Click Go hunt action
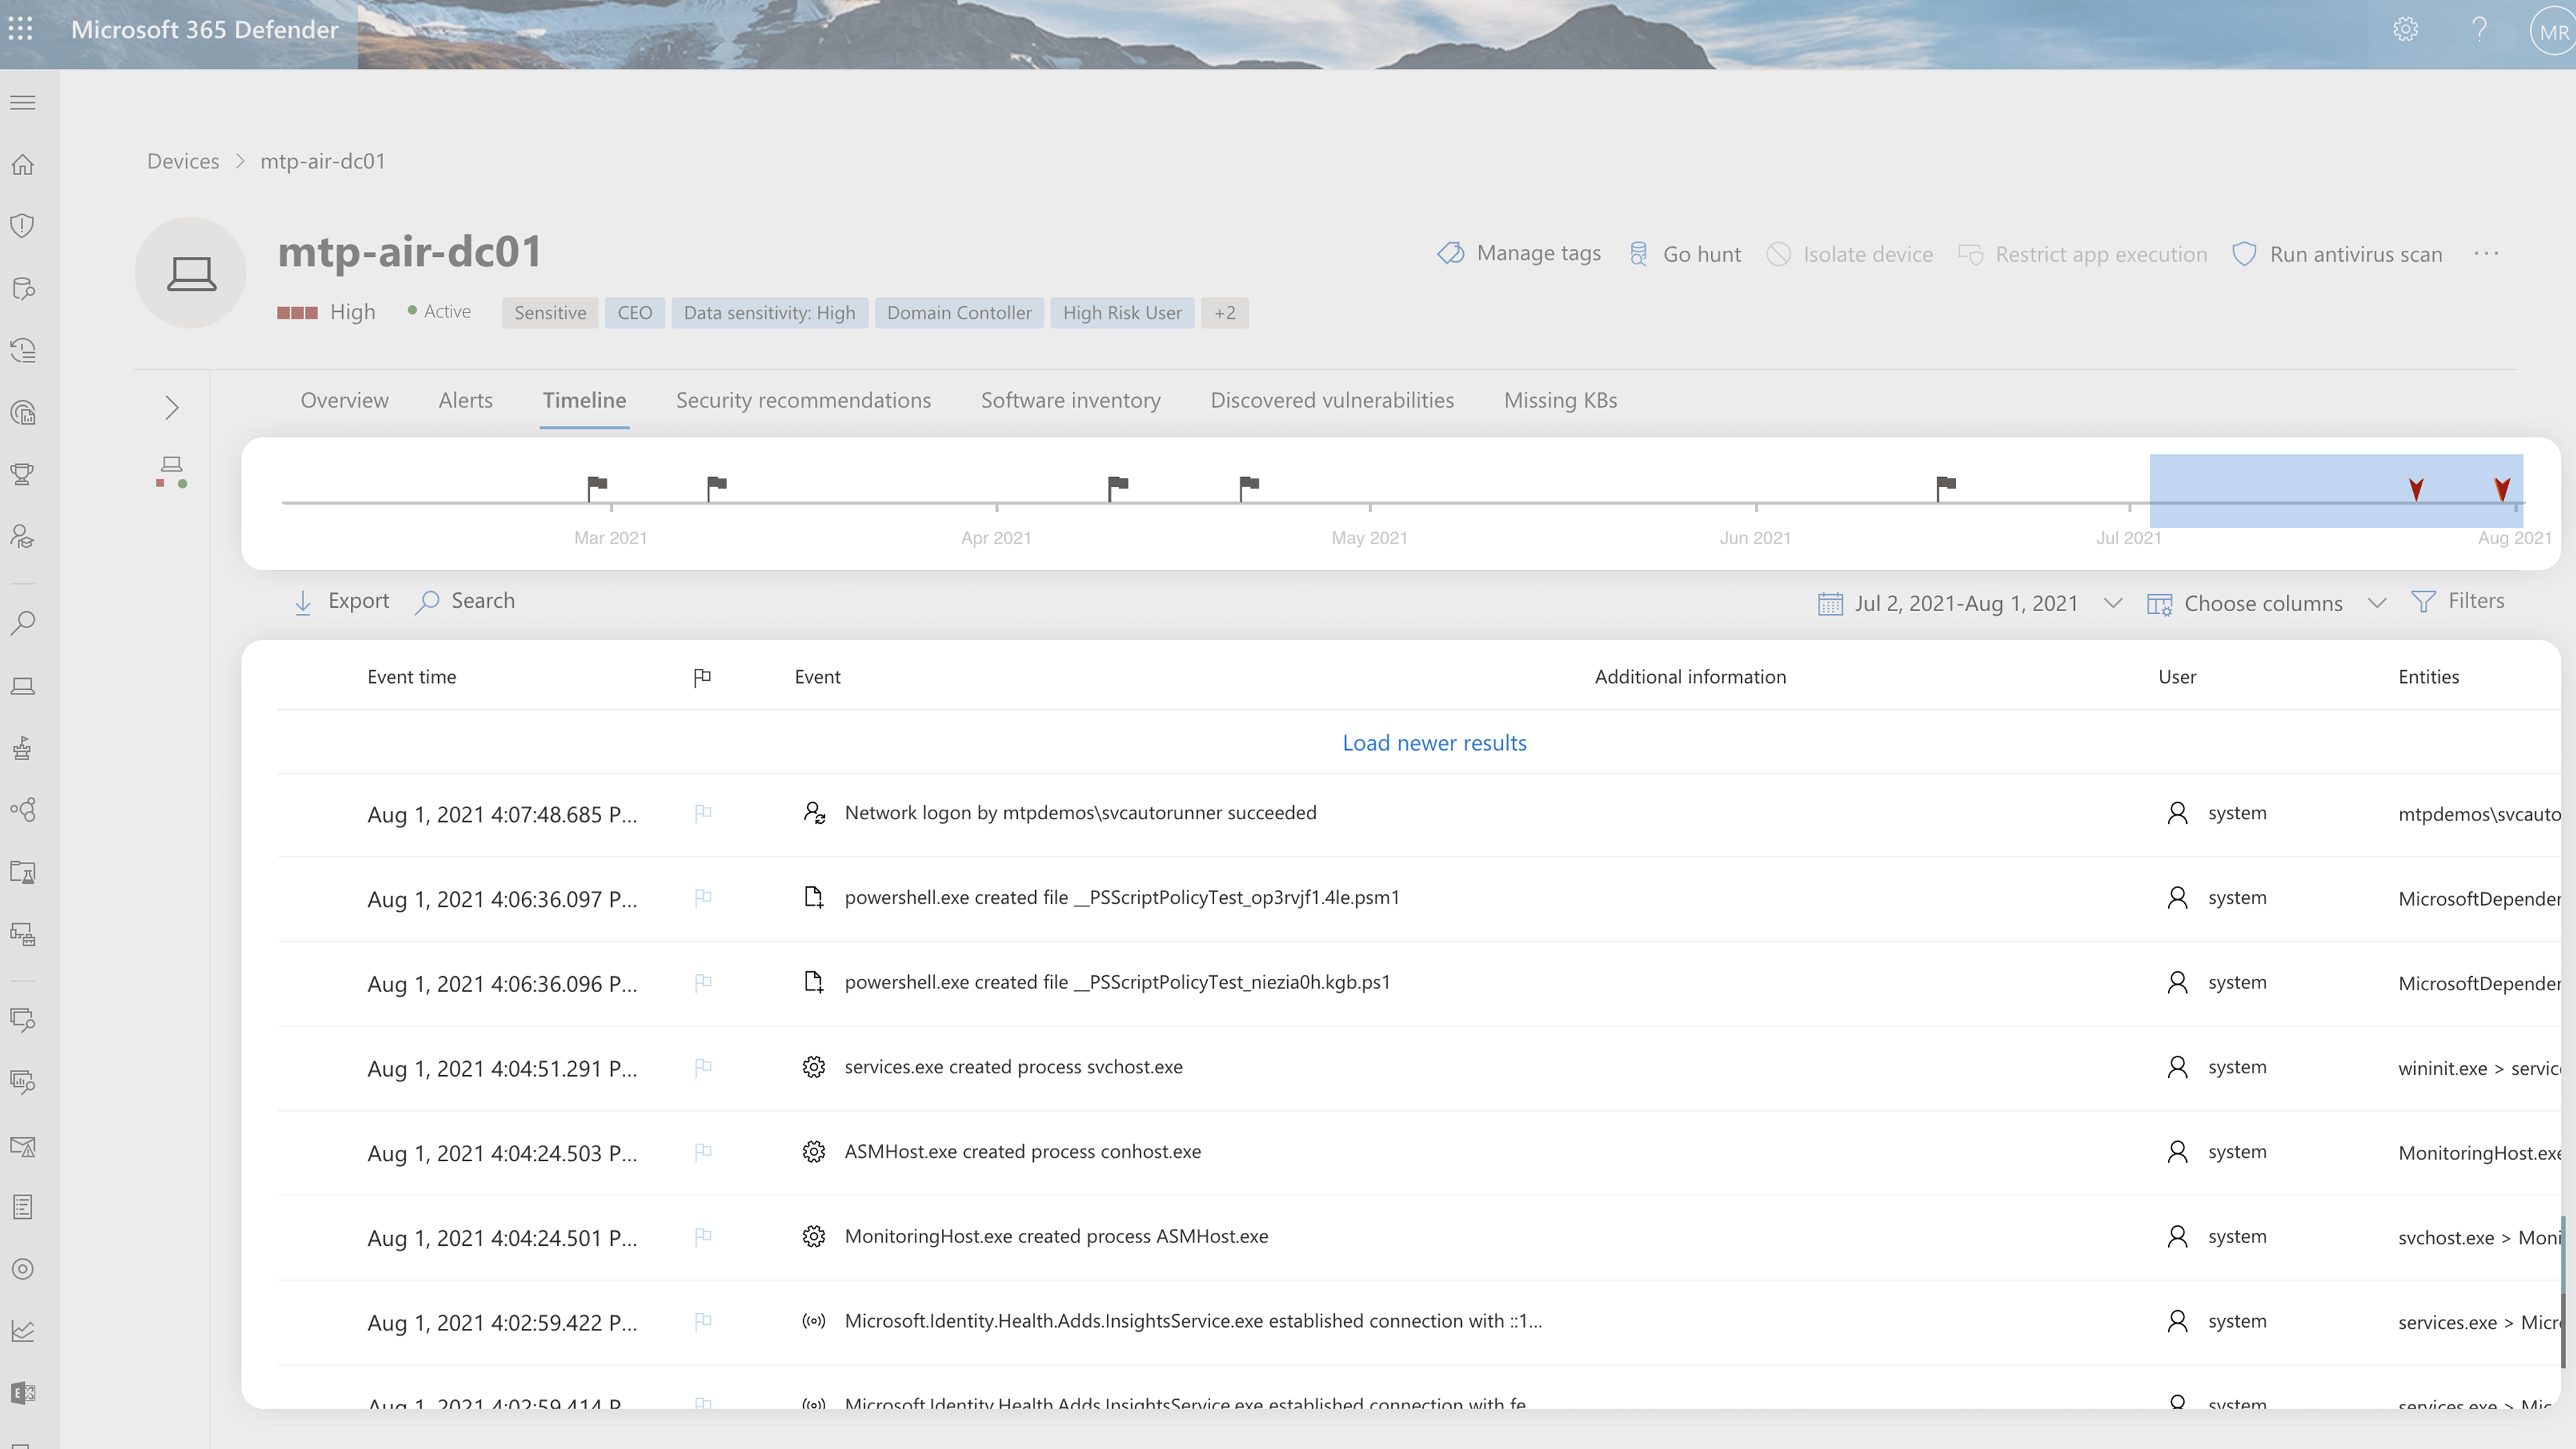 point(1685,254)
